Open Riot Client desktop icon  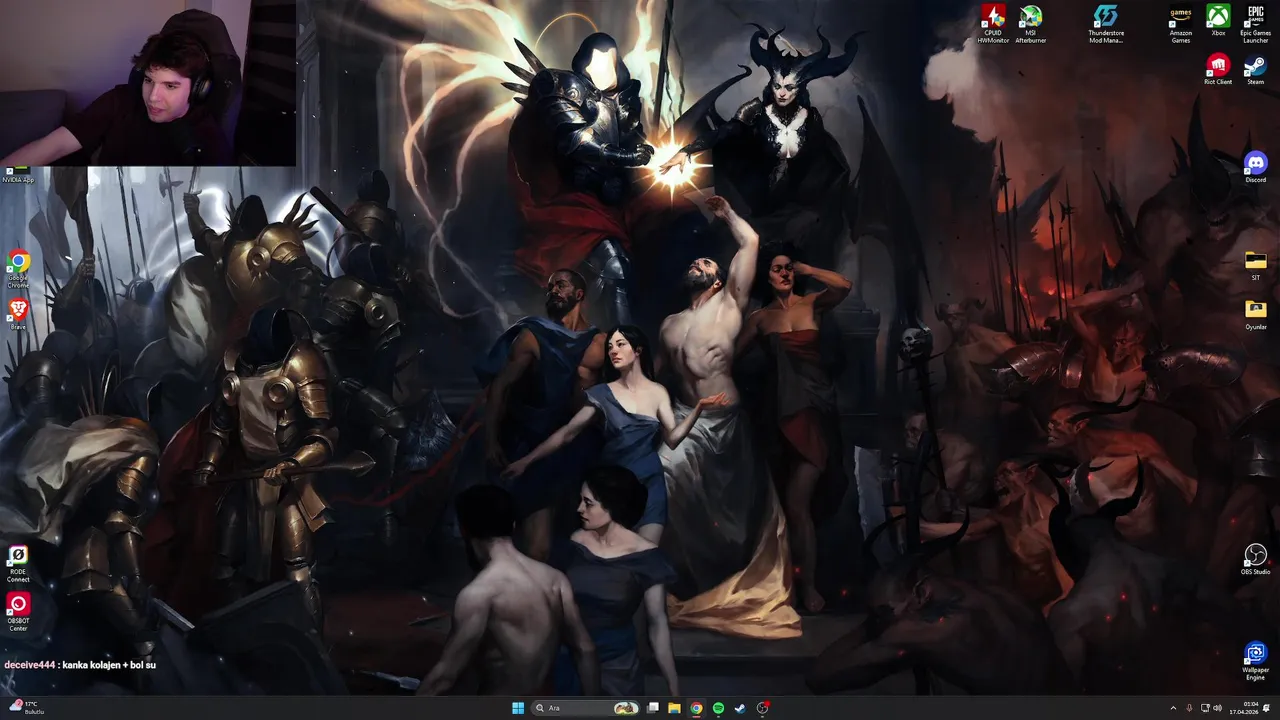coord(1218,70)
